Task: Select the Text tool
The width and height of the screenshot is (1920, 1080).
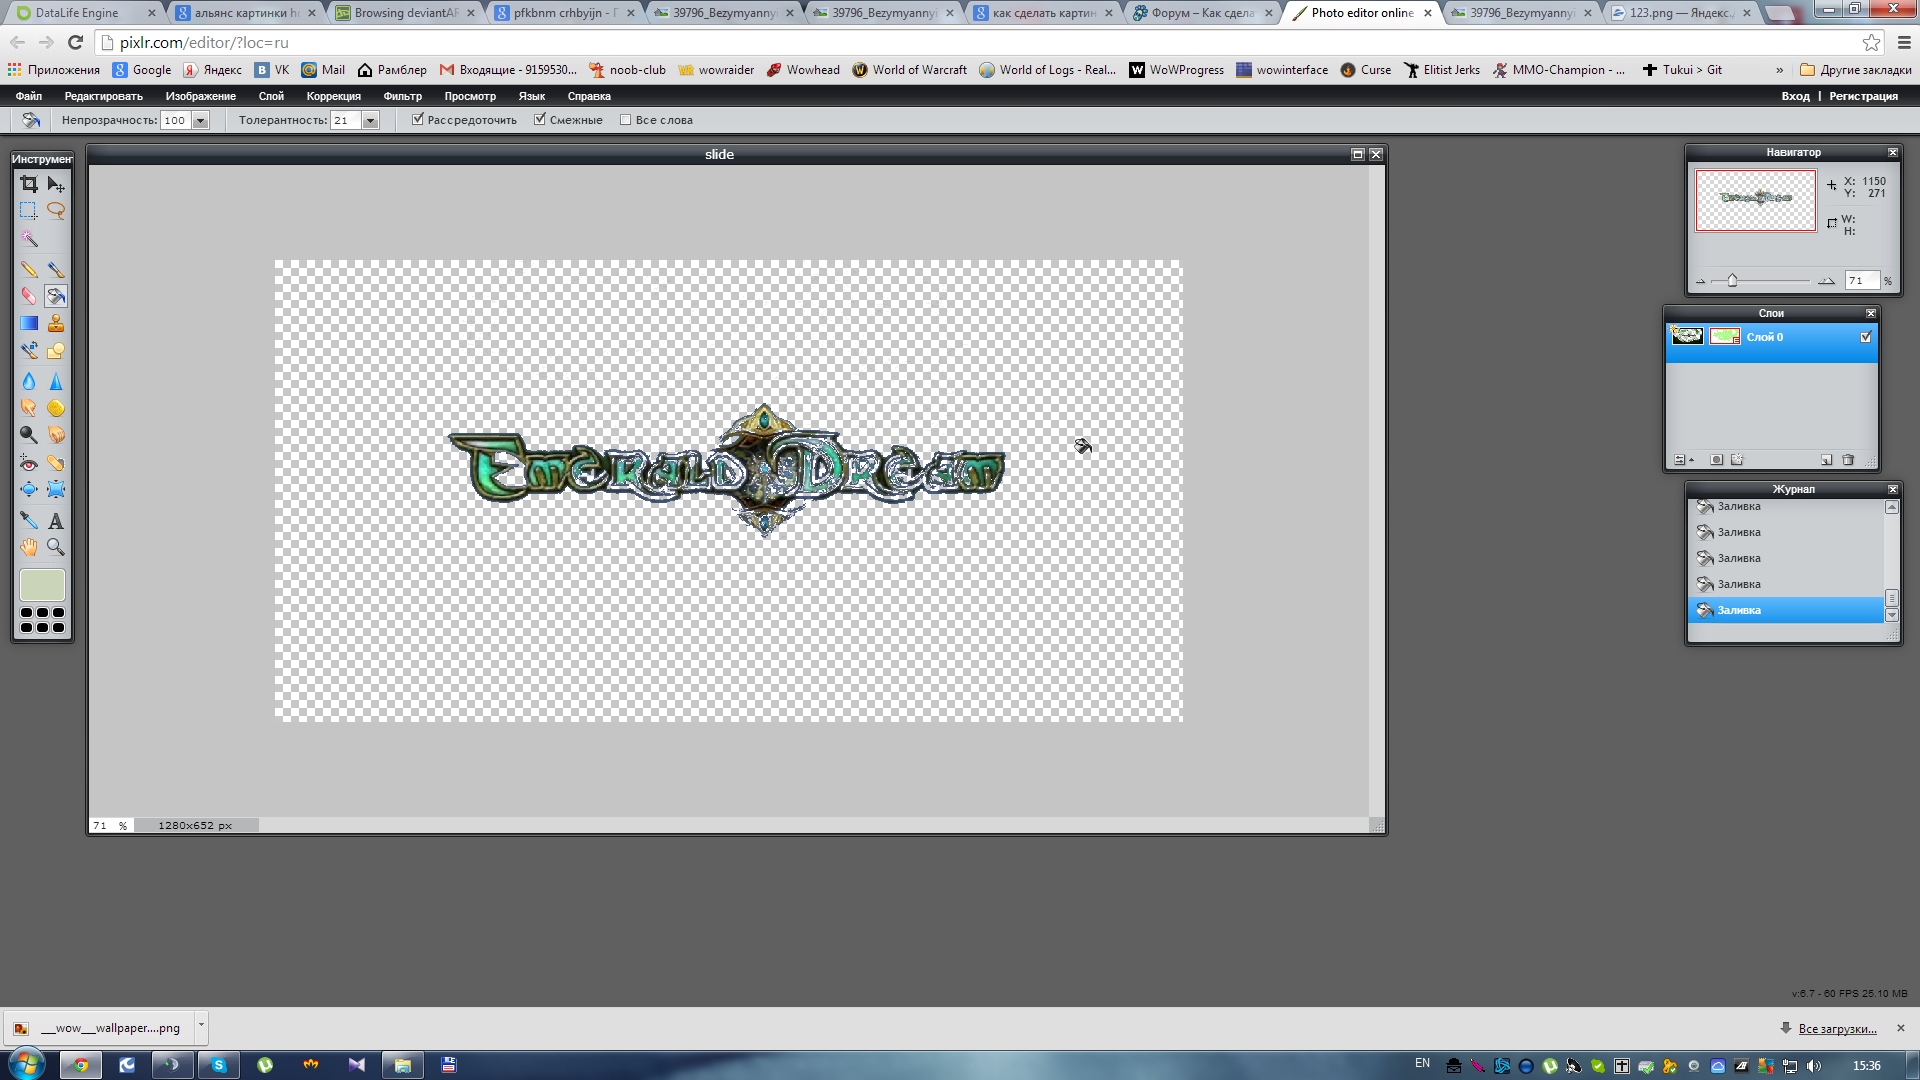Action: [56, 521]
